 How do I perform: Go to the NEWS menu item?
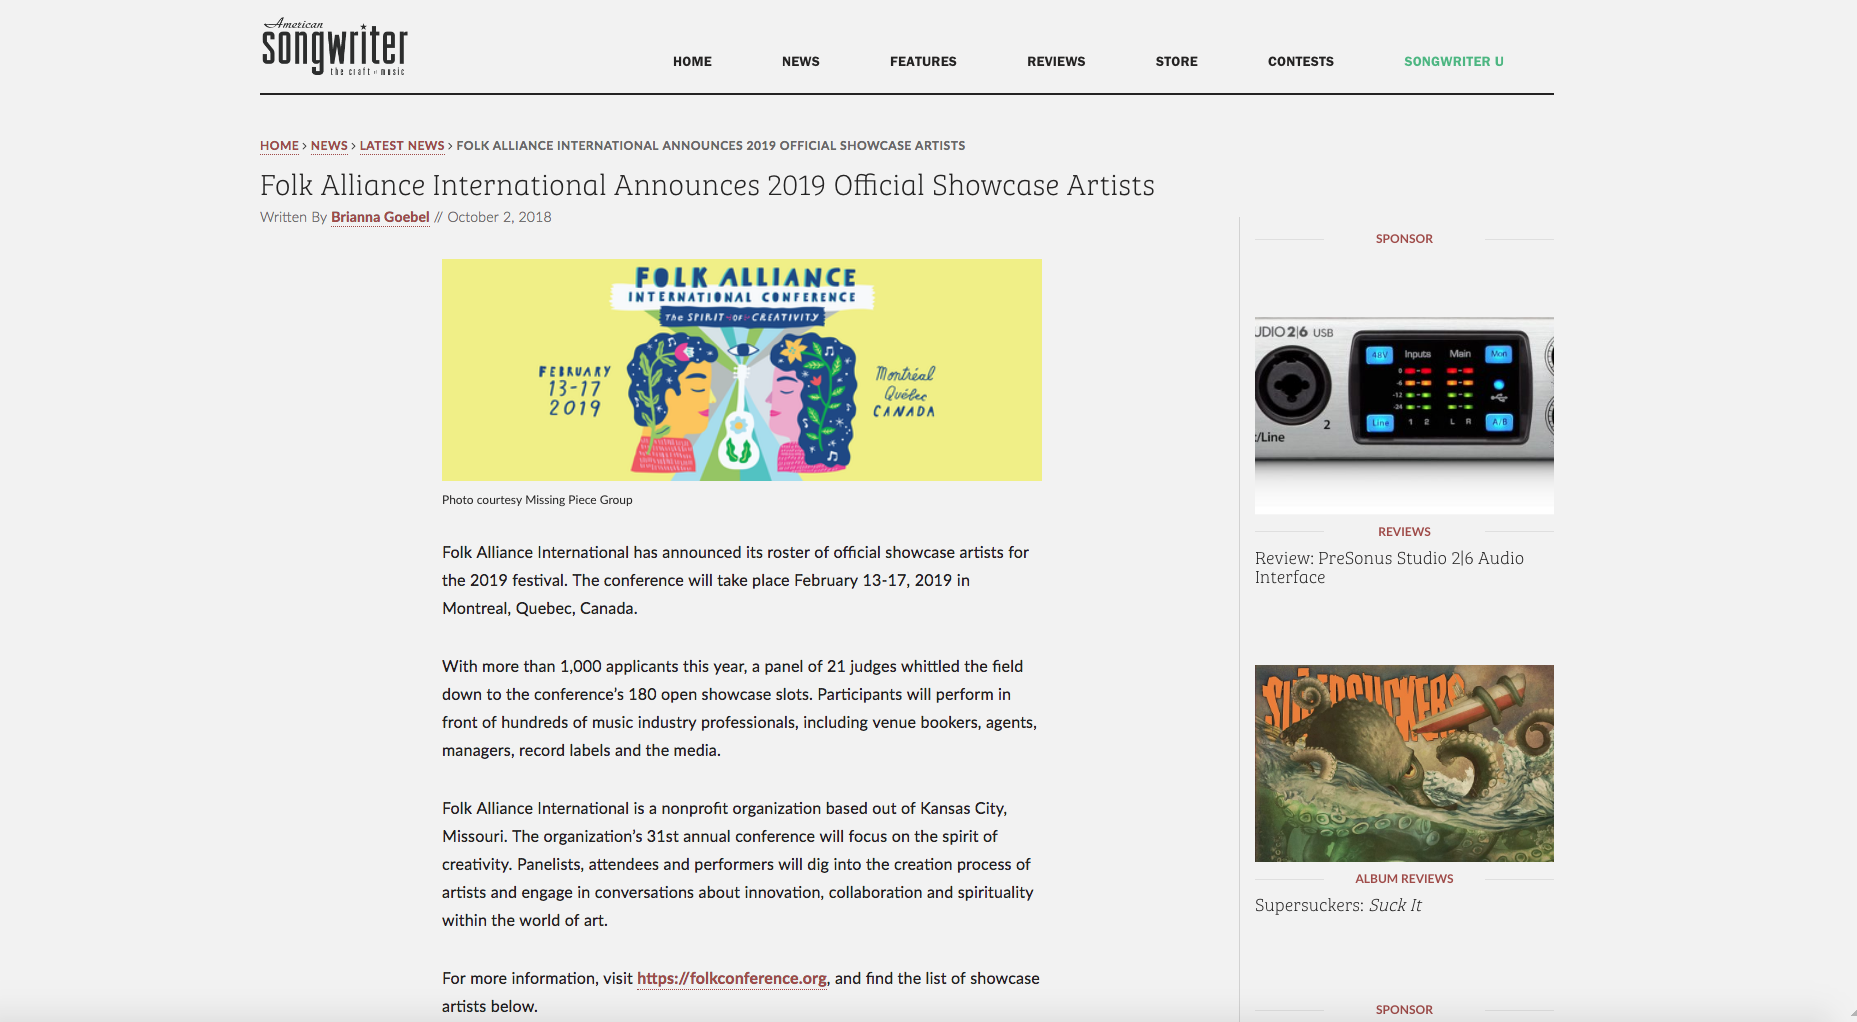tap(800, 62)
